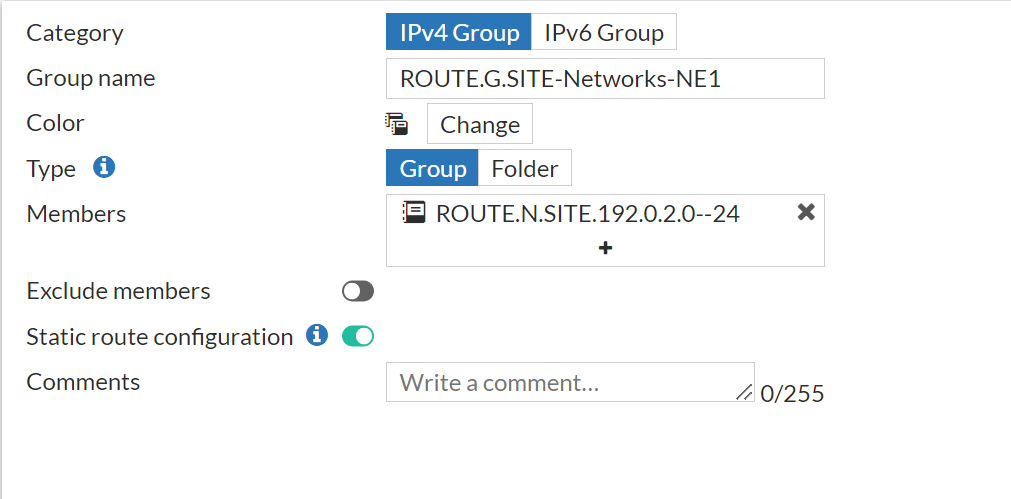Set Type to Group
The image size is (1011, 499).
[432, 168]
